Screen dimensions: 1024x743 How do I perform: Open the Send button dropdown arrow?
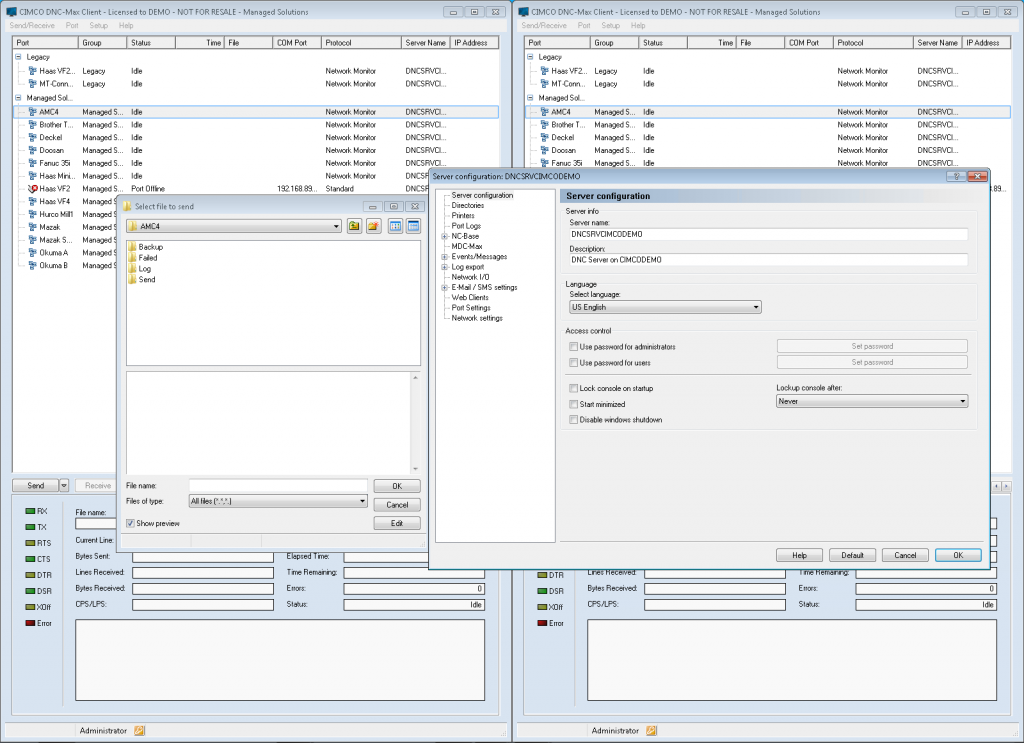[x=63, y=485]
